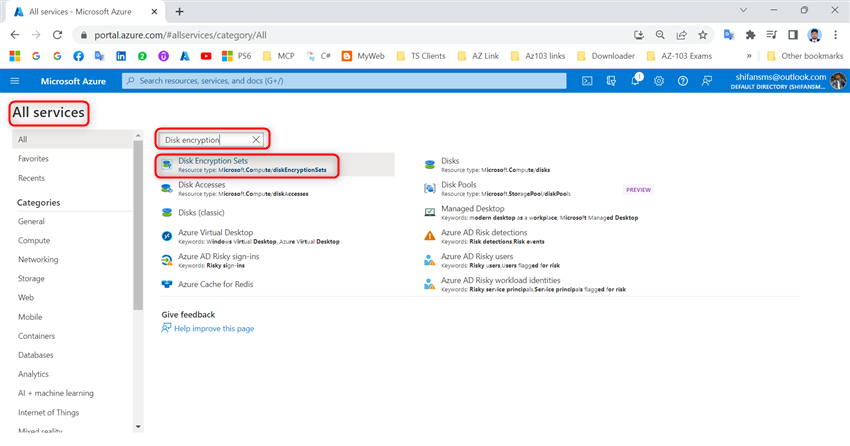Open the Disk Encryption Sets service link
This screenshot has height=446, width=850.
pyautogui.click(x=213, y=161)
